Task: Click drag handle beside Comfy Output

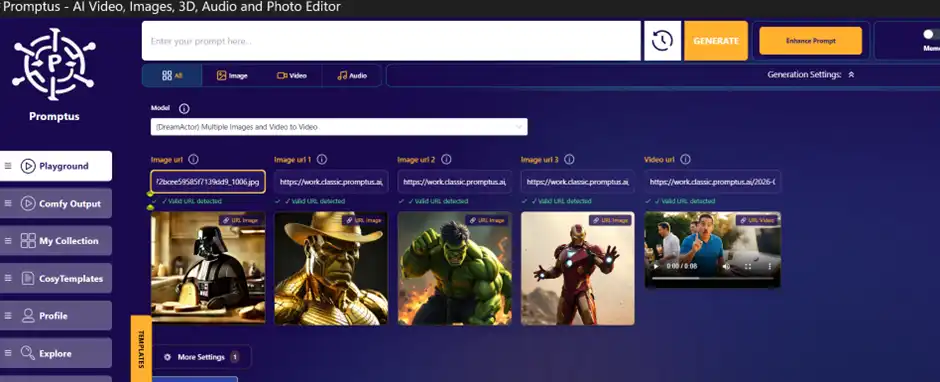Action: tap(8, 203)
